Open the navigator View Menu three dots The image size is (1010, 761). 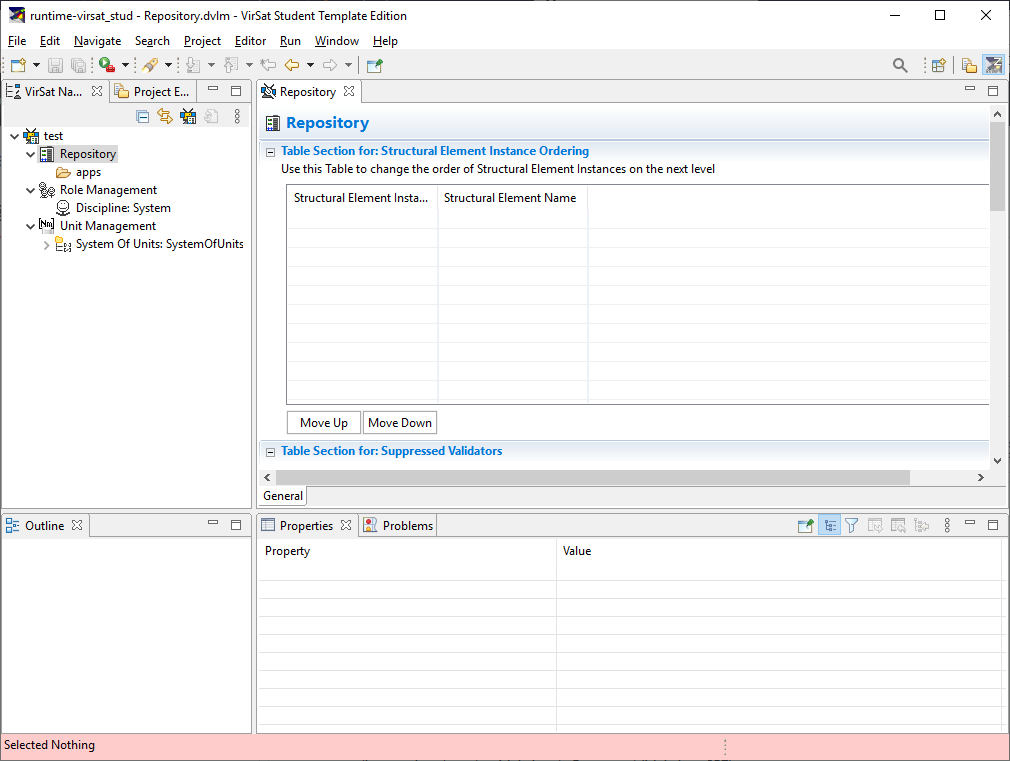click(237, 117)
